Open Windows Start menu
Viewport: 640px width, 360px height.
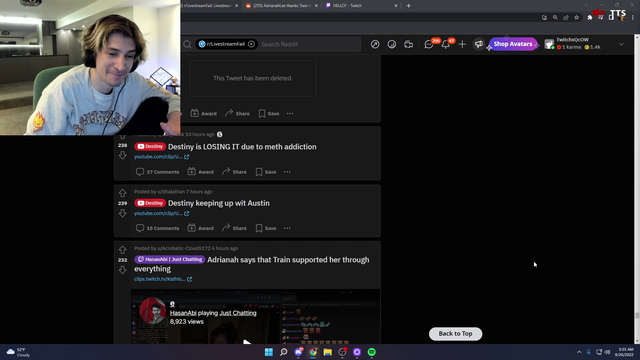point(269,352)
